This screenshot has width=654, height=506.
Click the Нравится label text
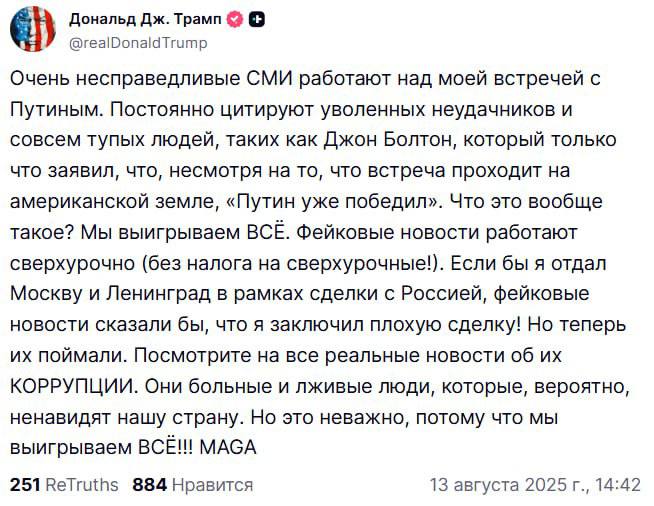pos(212,485)
